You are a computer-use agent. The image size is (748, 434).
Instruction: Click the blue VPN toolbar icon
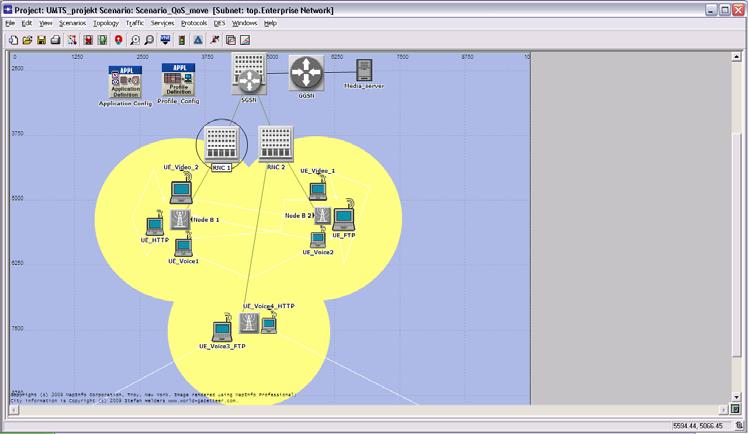tap(166, 40)
